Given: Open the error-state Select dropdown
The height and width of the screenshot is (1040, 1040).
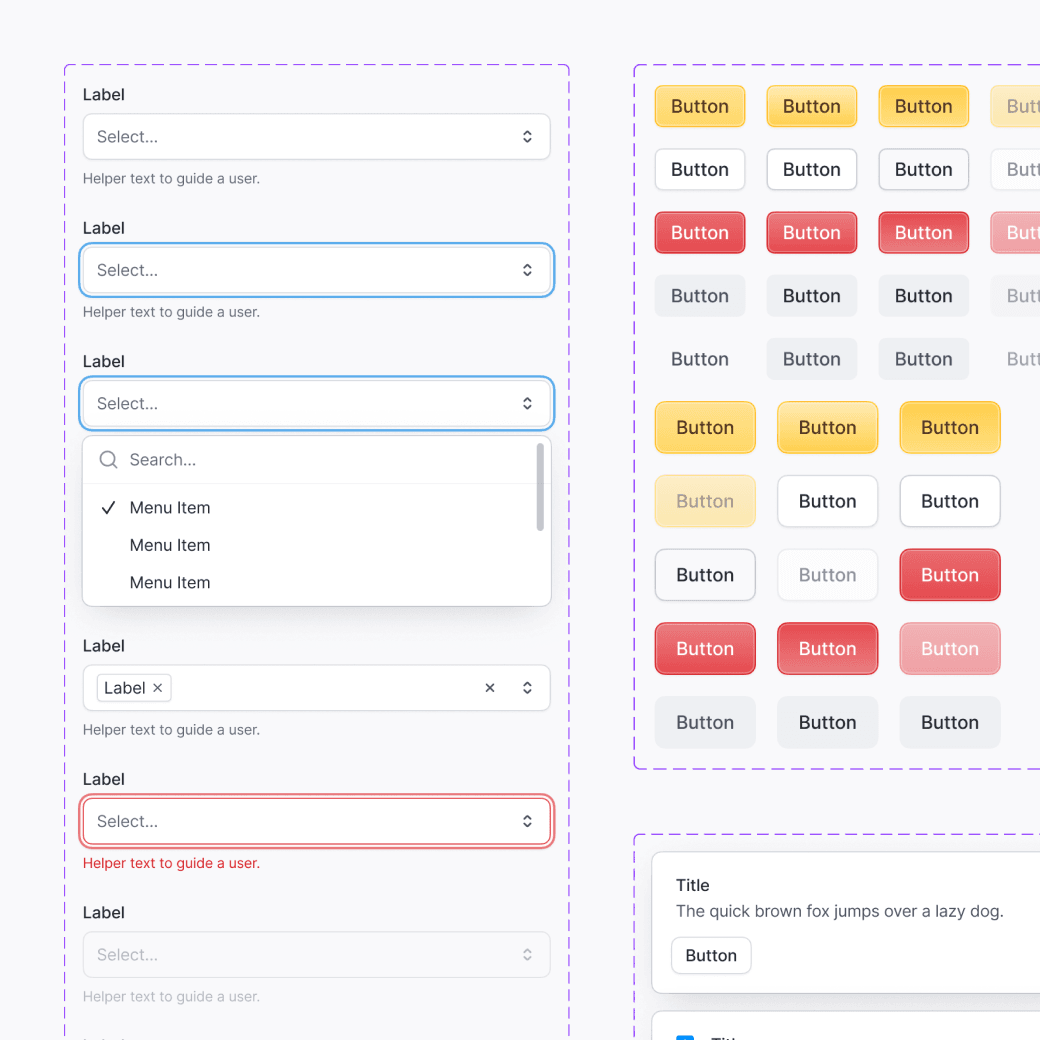Looking at the screenshot, I should [x=316, y=821].
